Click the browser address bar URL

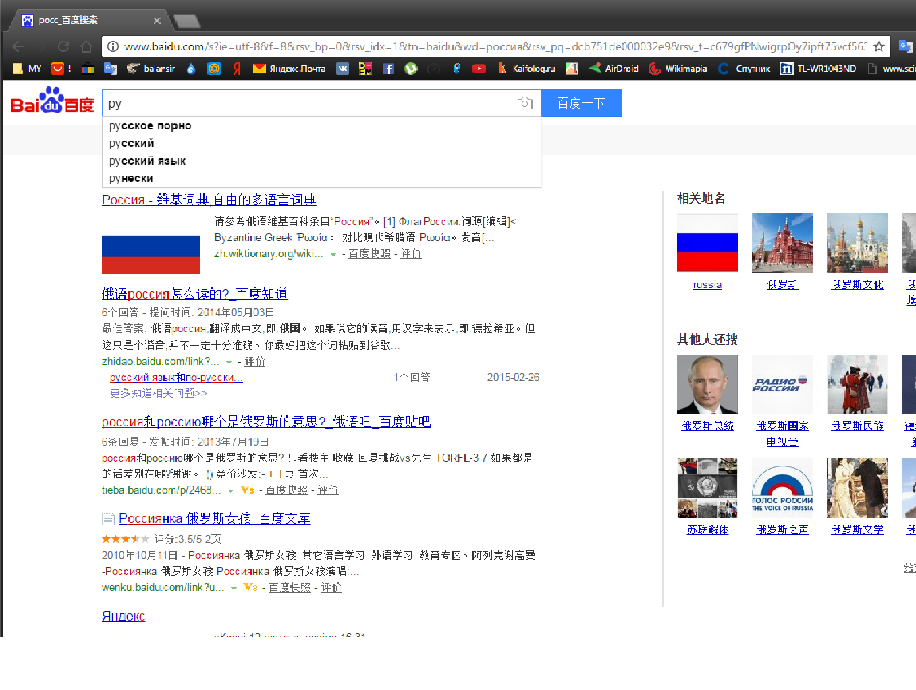pos(495,46)
